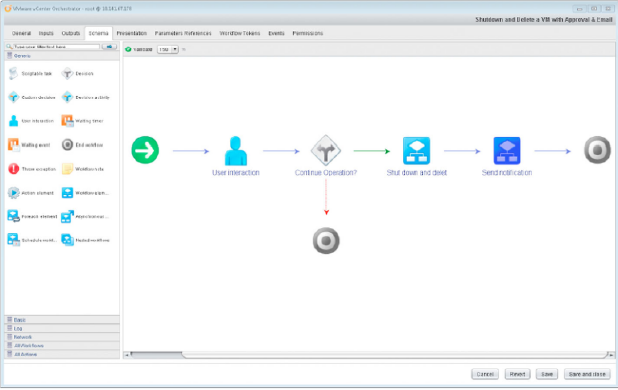618x390 pixels.
Task: Select the Scriptable task palette icon
Action: click(13, 73)
